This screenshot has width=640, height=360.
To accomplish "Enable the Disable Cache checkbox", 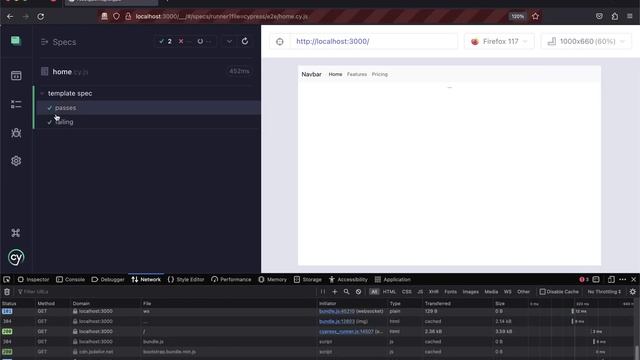I will click(542, 292).
